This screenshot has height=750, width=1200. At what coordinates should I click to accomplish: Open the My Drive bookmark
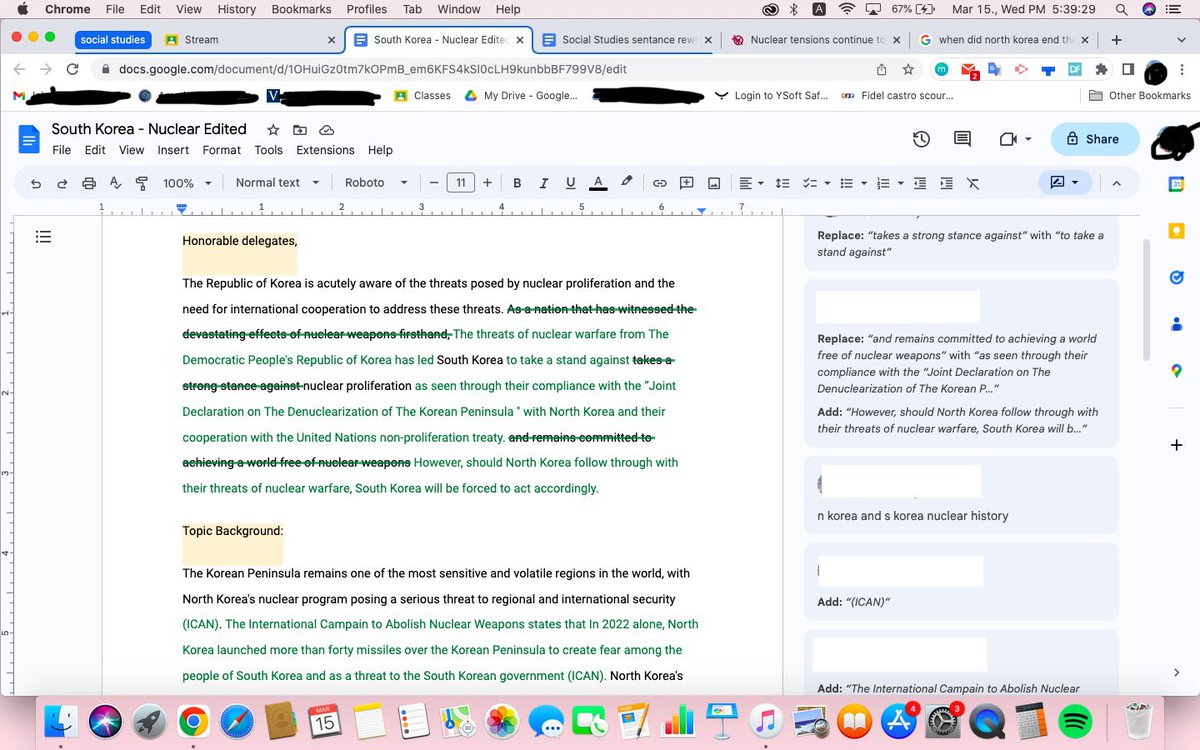[x=520, y=96]
